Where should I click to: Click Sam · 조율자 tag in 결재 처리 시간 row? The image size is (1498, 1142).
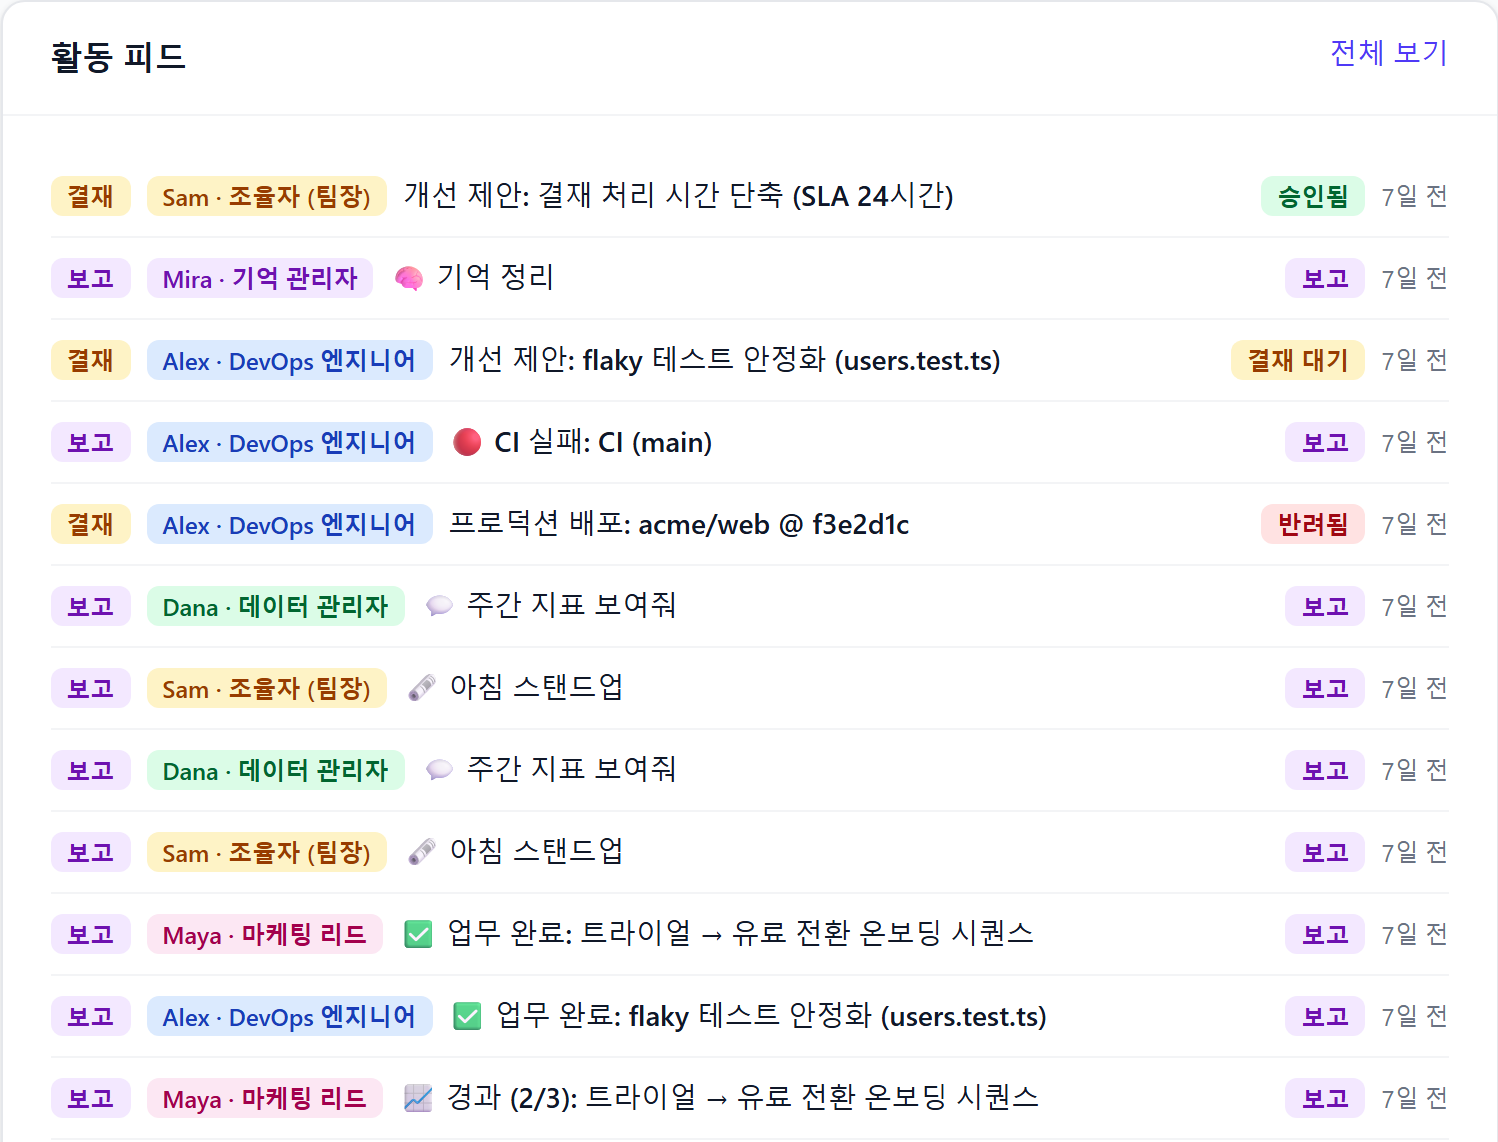tap(267, 196)
